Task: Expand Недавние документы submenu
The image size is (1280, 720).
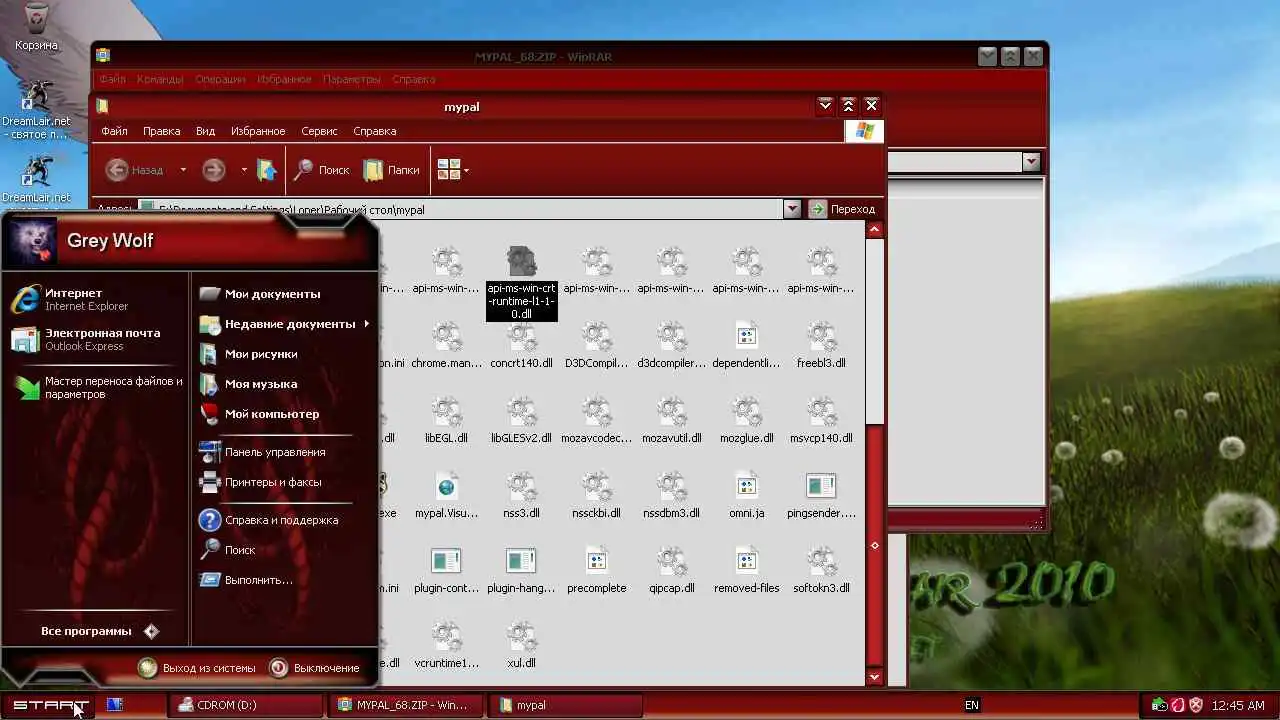Action: (x=285, y=324)
